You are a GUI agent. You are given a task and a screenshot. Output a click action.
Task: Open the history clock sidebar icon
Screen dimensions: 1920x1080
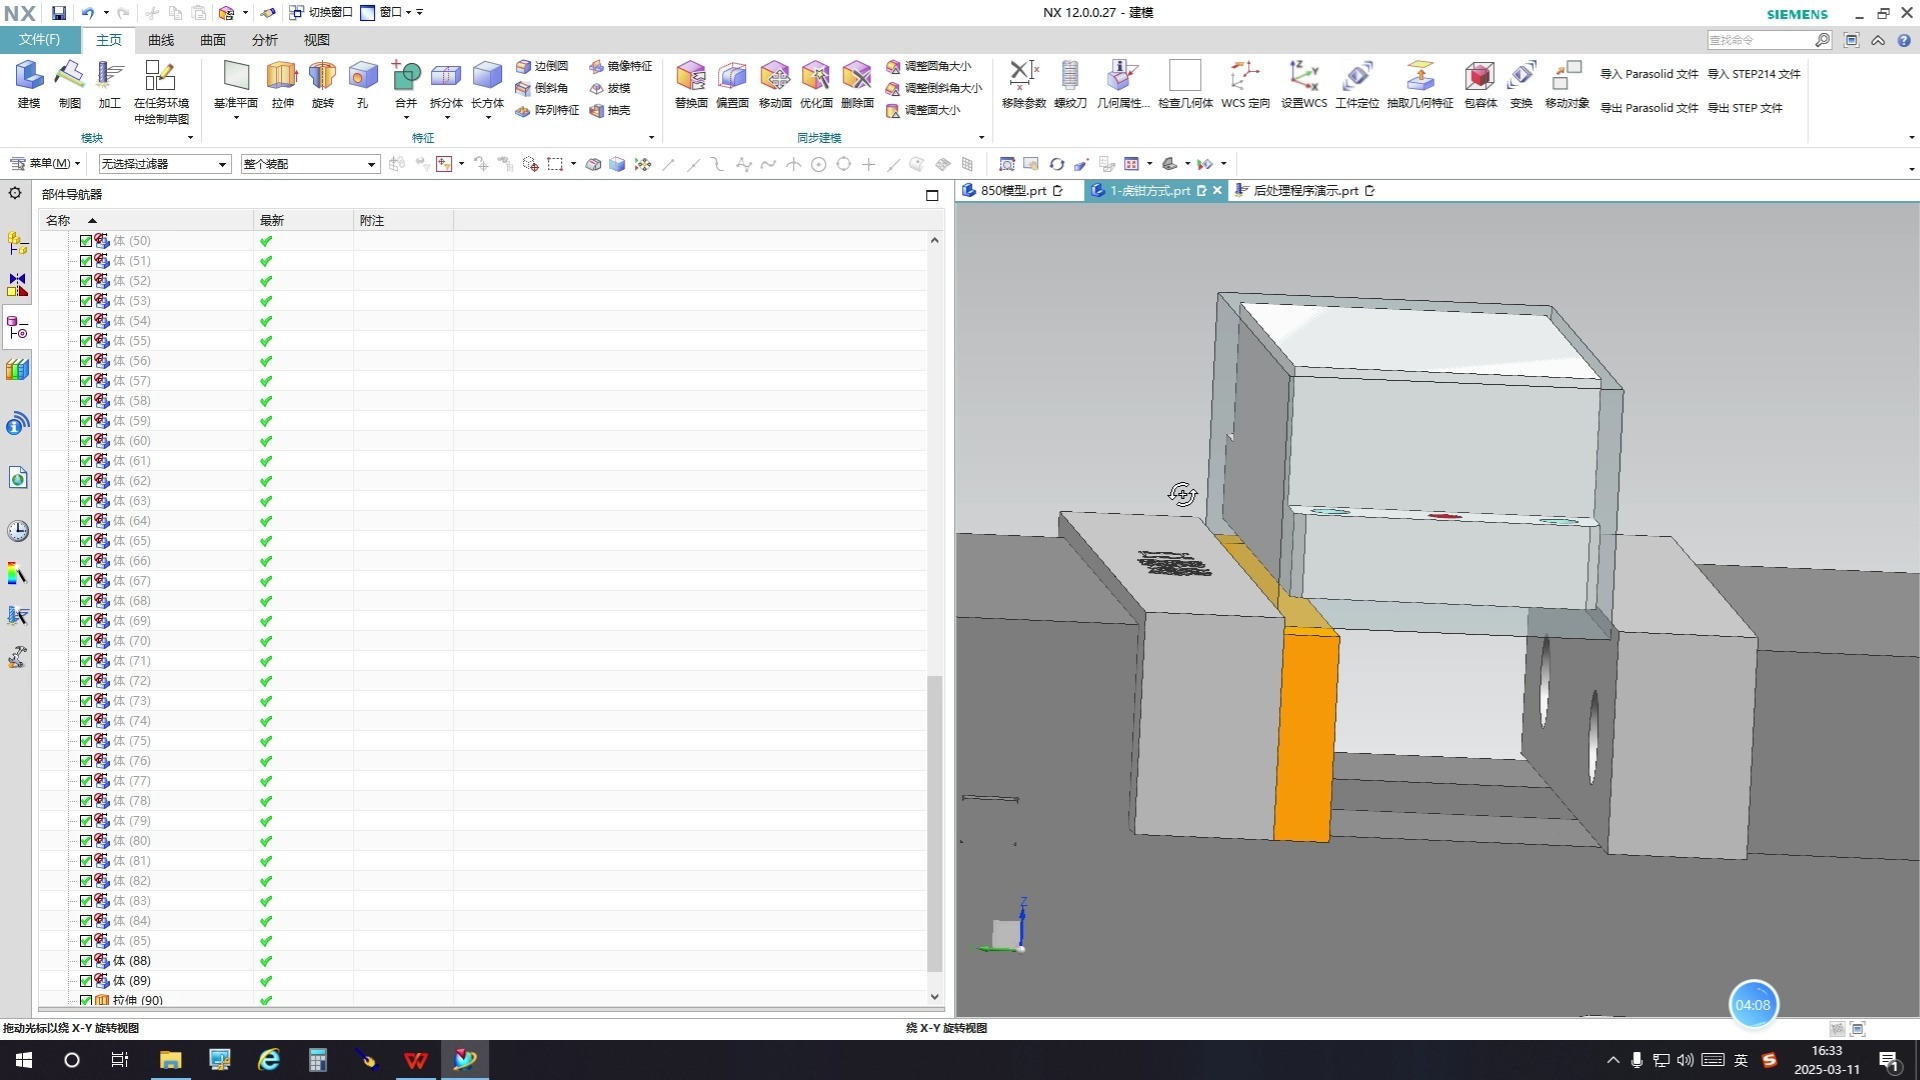pos(17,531)
